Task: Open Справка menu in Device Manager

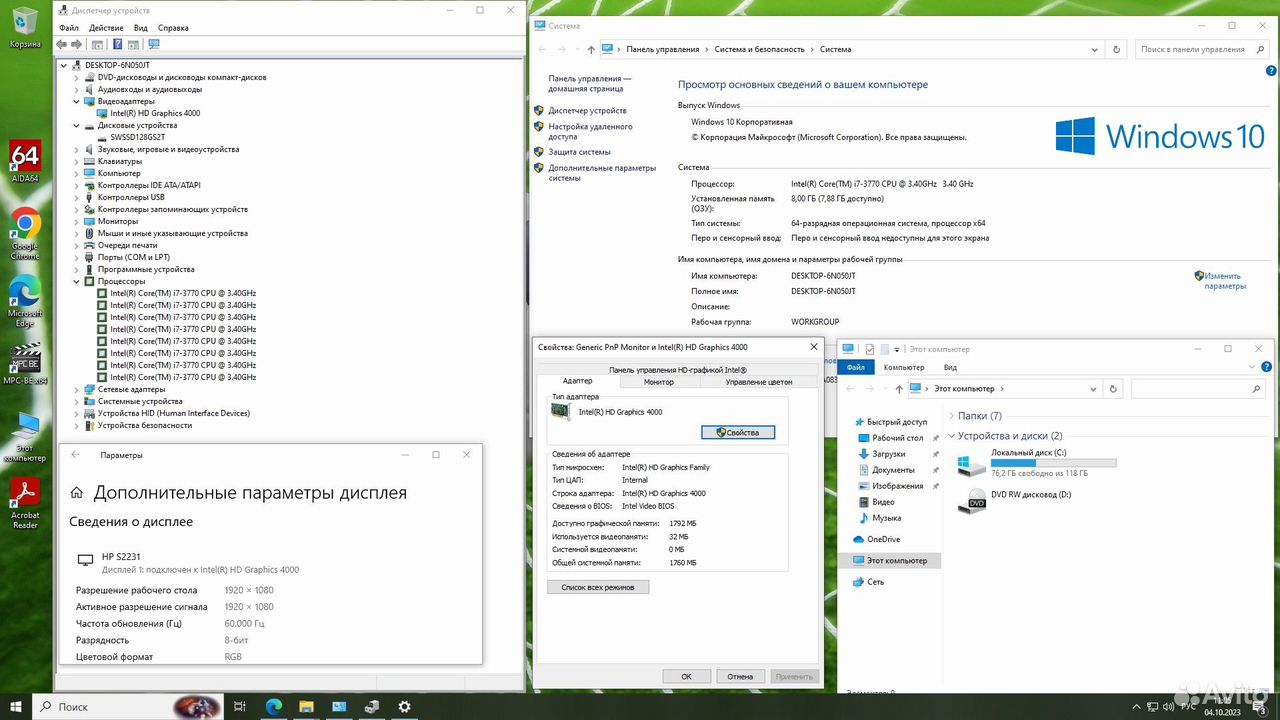Action: 173,28
